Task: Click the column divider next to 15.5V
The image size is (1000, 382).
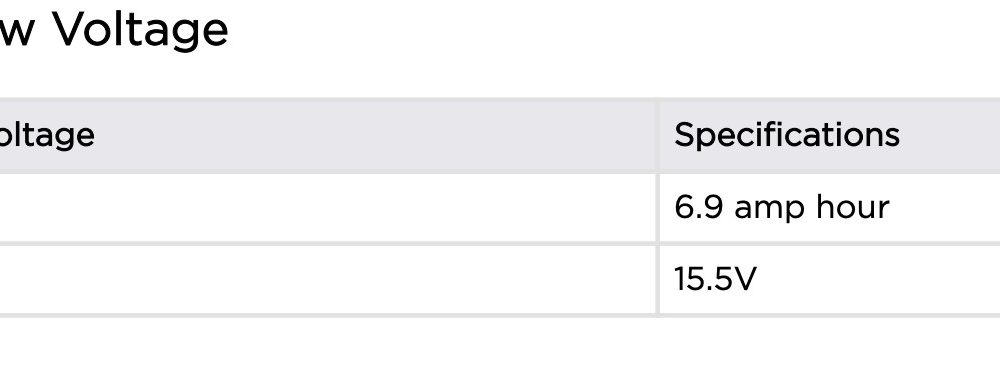Action: click(658, 279)
